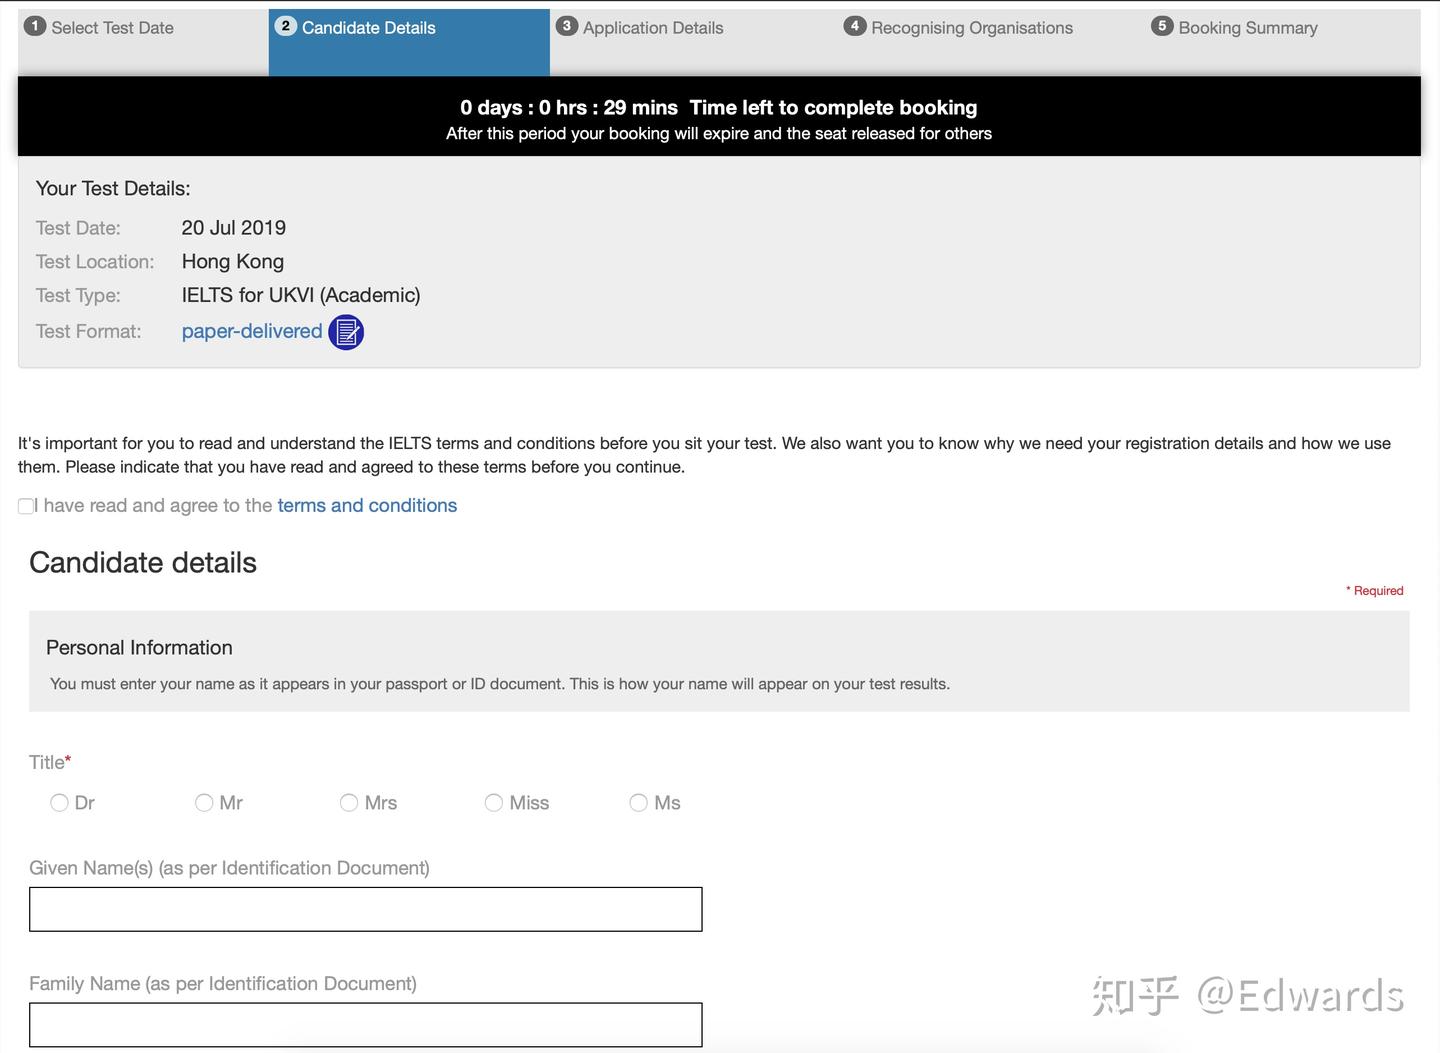This screenshot has width=1440, height=1053.
Task: Select the Dr title option
Action: pyautogui.click(x=59, y=802)
